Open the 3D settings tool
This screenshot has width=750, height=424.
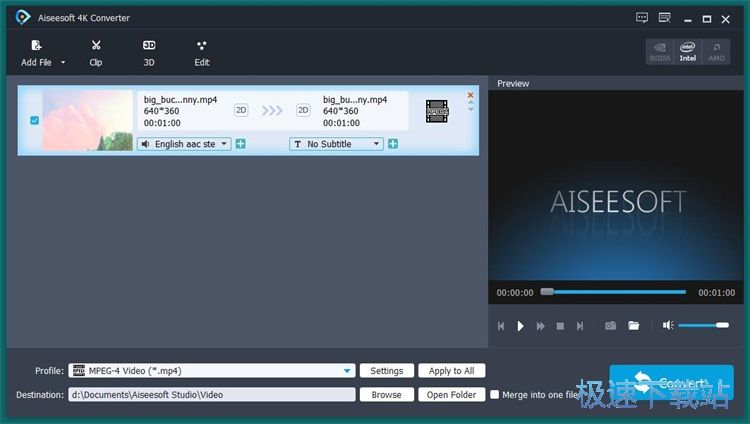[149, 53]
